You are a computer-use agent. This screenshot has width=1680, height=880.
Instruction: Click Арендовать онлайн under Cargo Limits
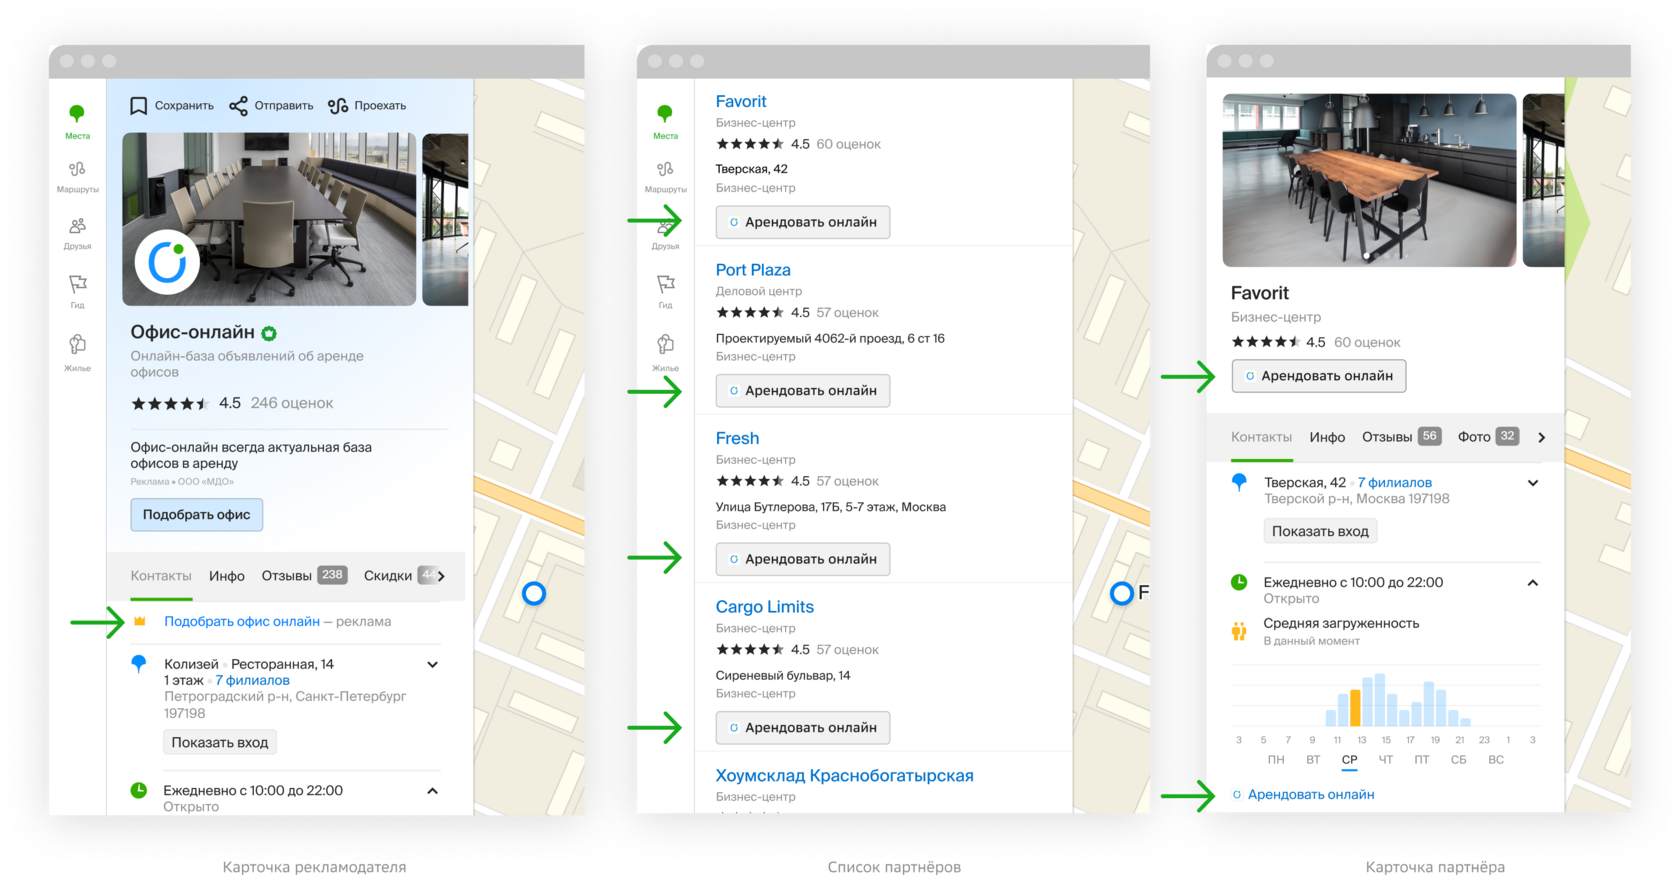click(x=803, y=727)
